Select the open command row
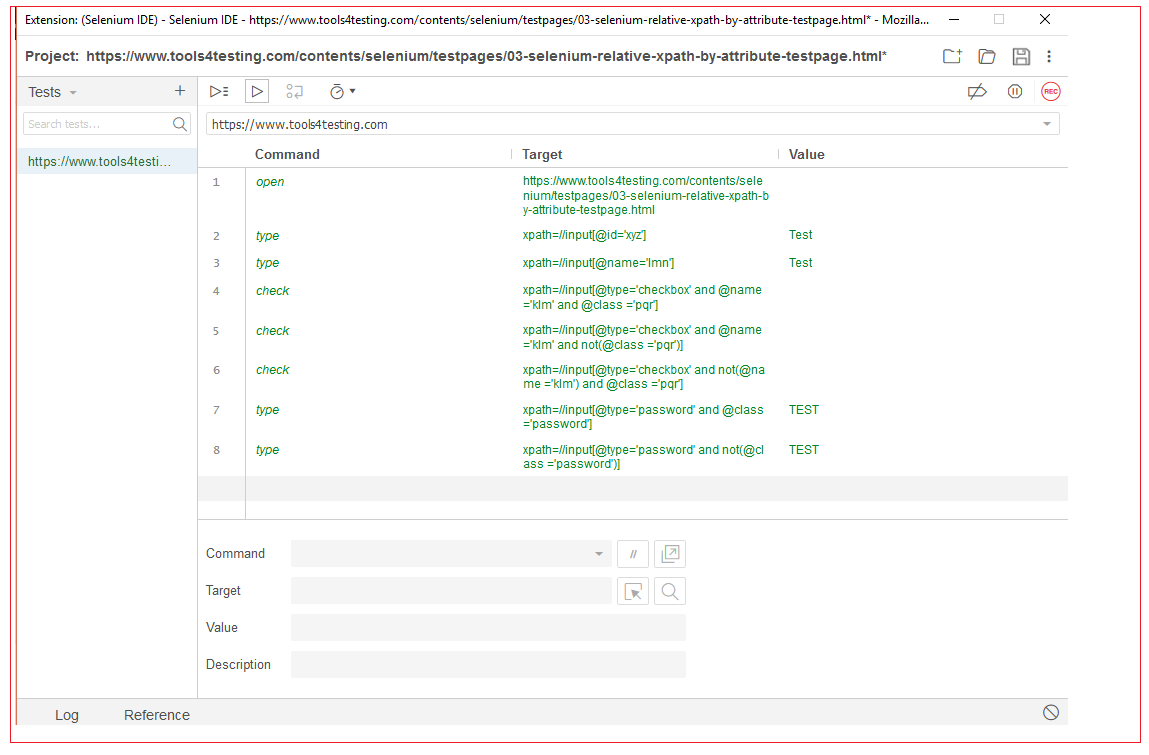The width and height of the screenshot is (1149, 755). [632, 195]
